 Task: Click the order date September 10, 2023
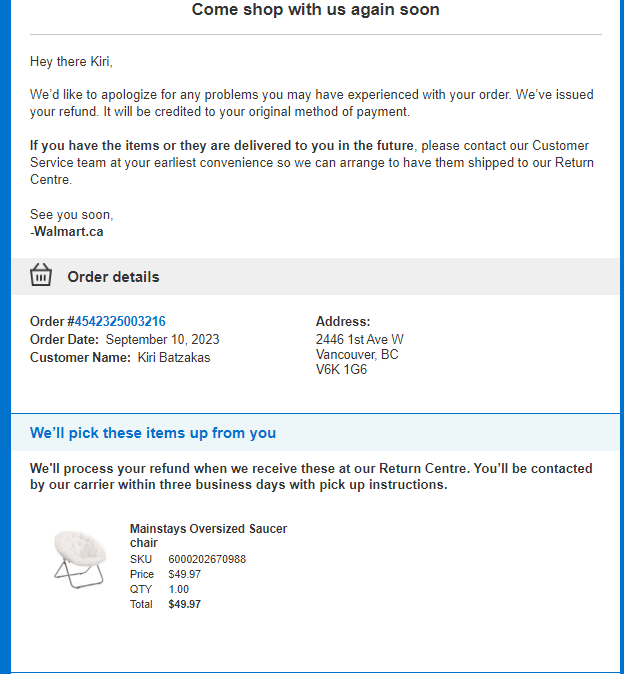162,340
